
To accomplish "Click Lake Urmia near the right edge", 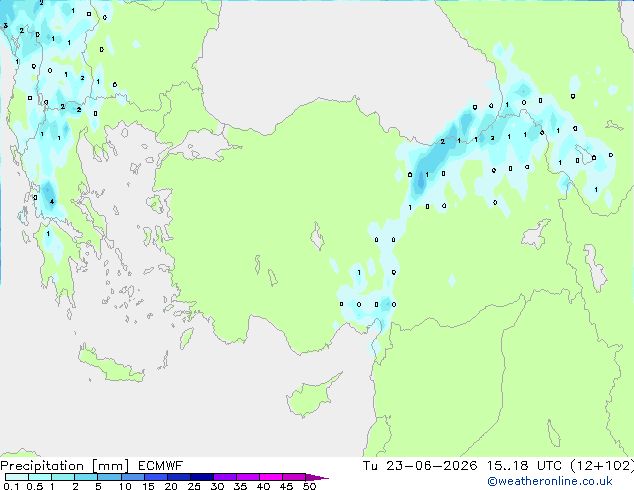I will (595, 268).
